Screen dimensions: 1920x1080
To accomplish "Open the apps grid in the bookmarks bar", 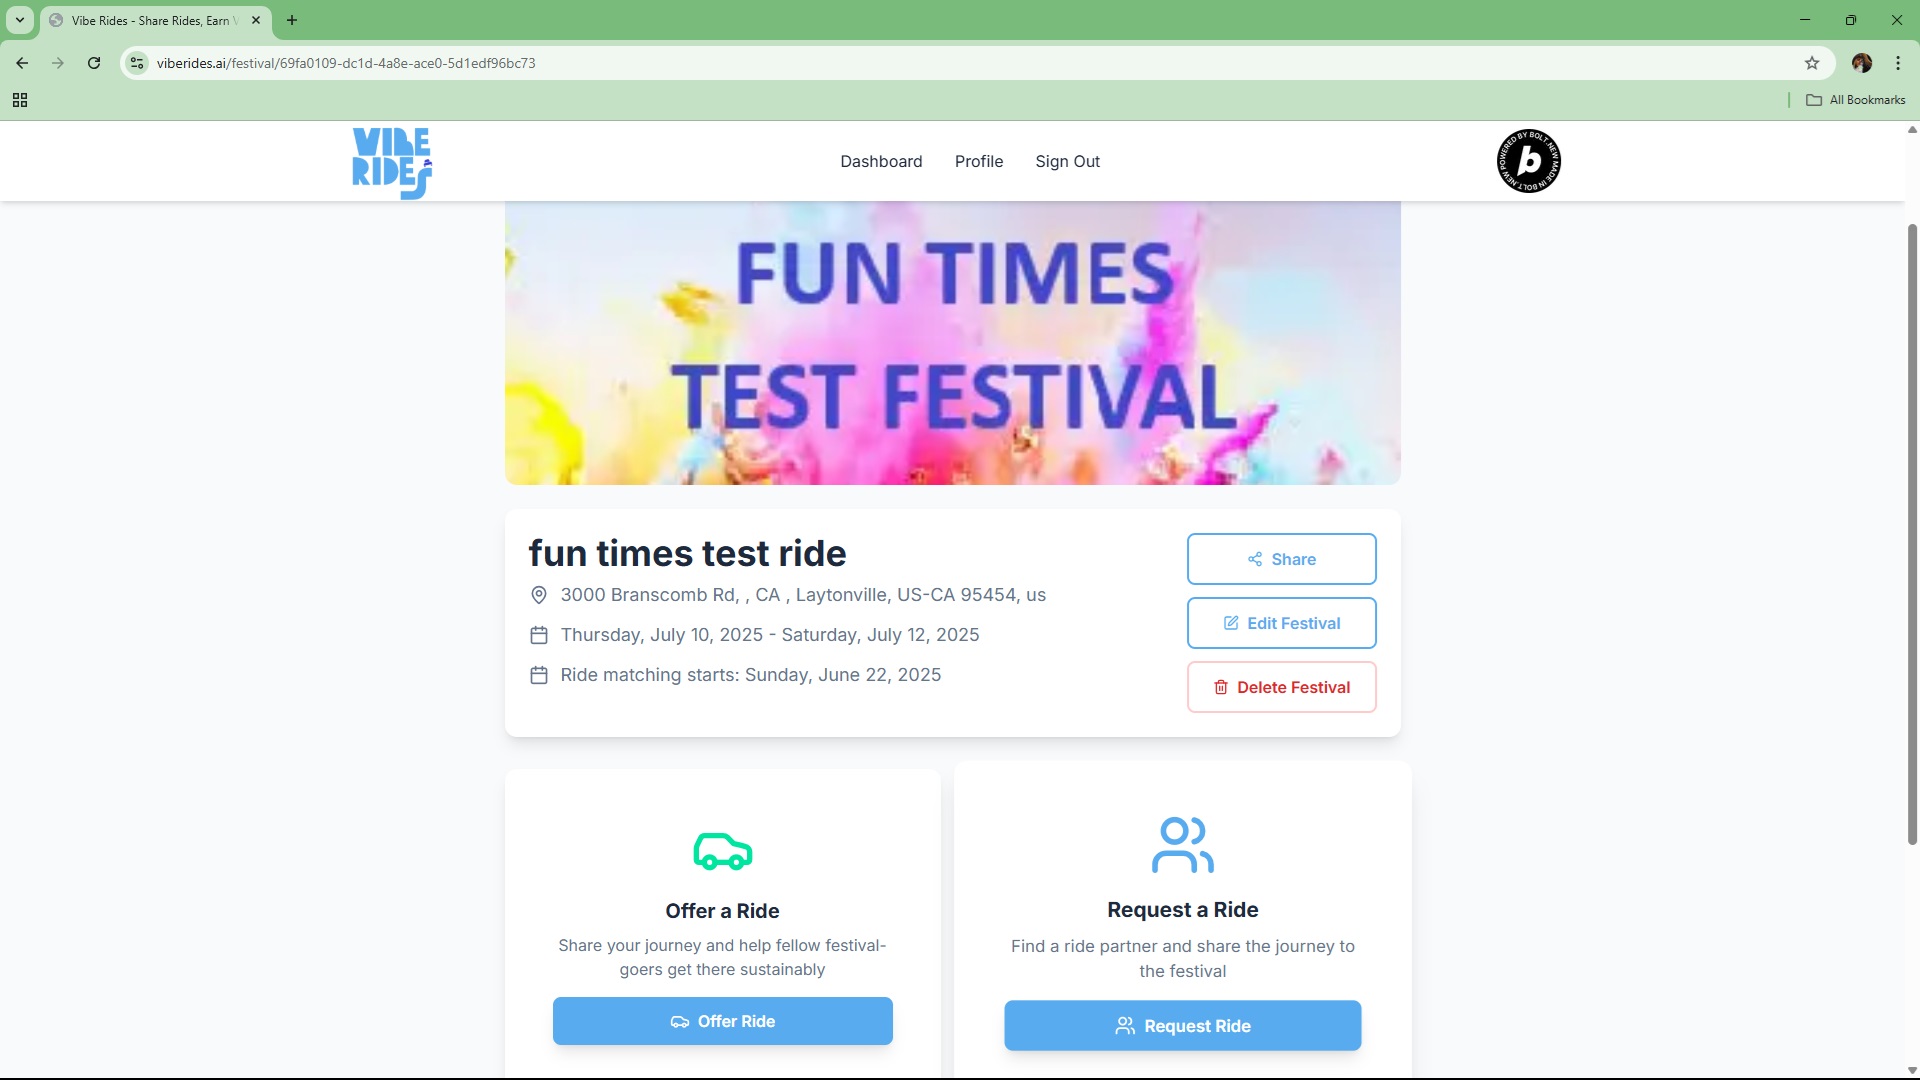I will tap(20, 100).
